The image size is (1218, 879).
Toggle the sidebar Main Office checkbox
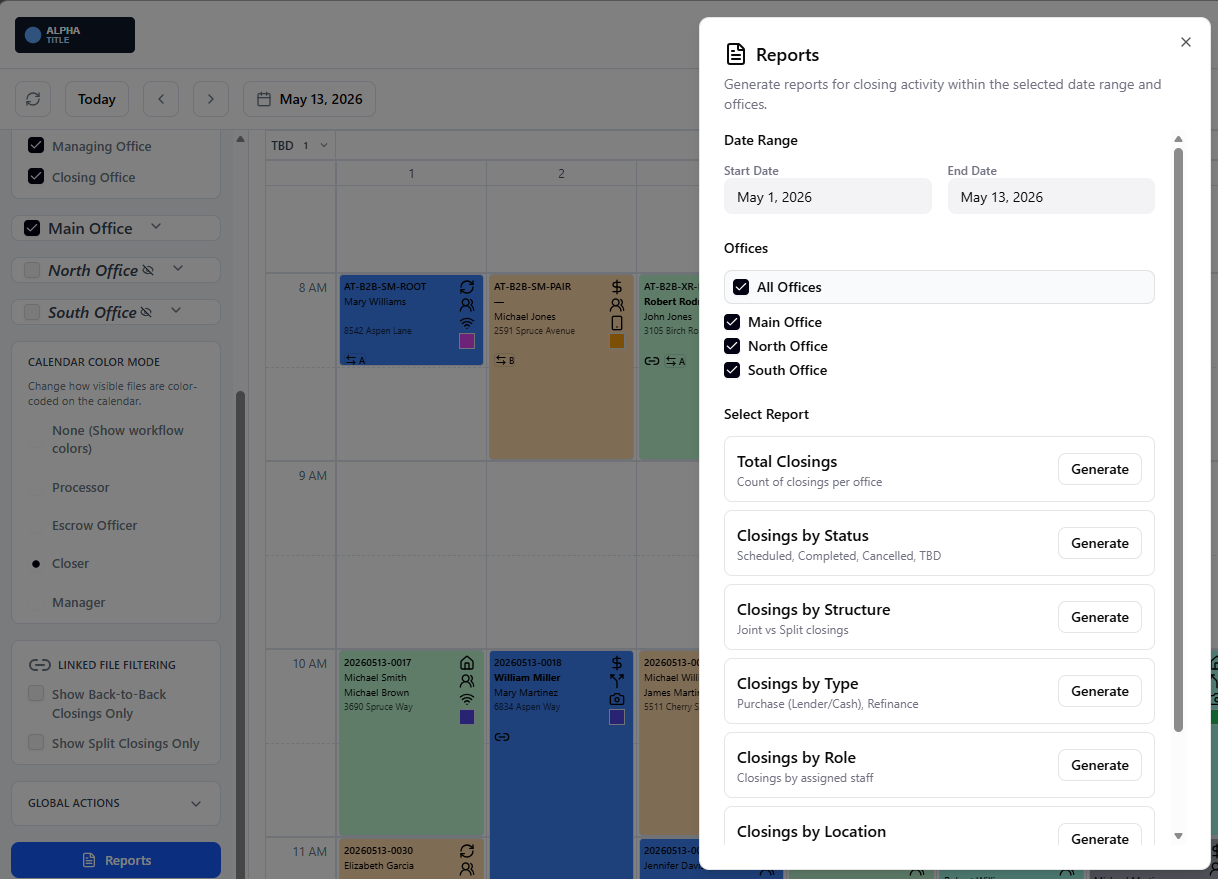point(32,228)
